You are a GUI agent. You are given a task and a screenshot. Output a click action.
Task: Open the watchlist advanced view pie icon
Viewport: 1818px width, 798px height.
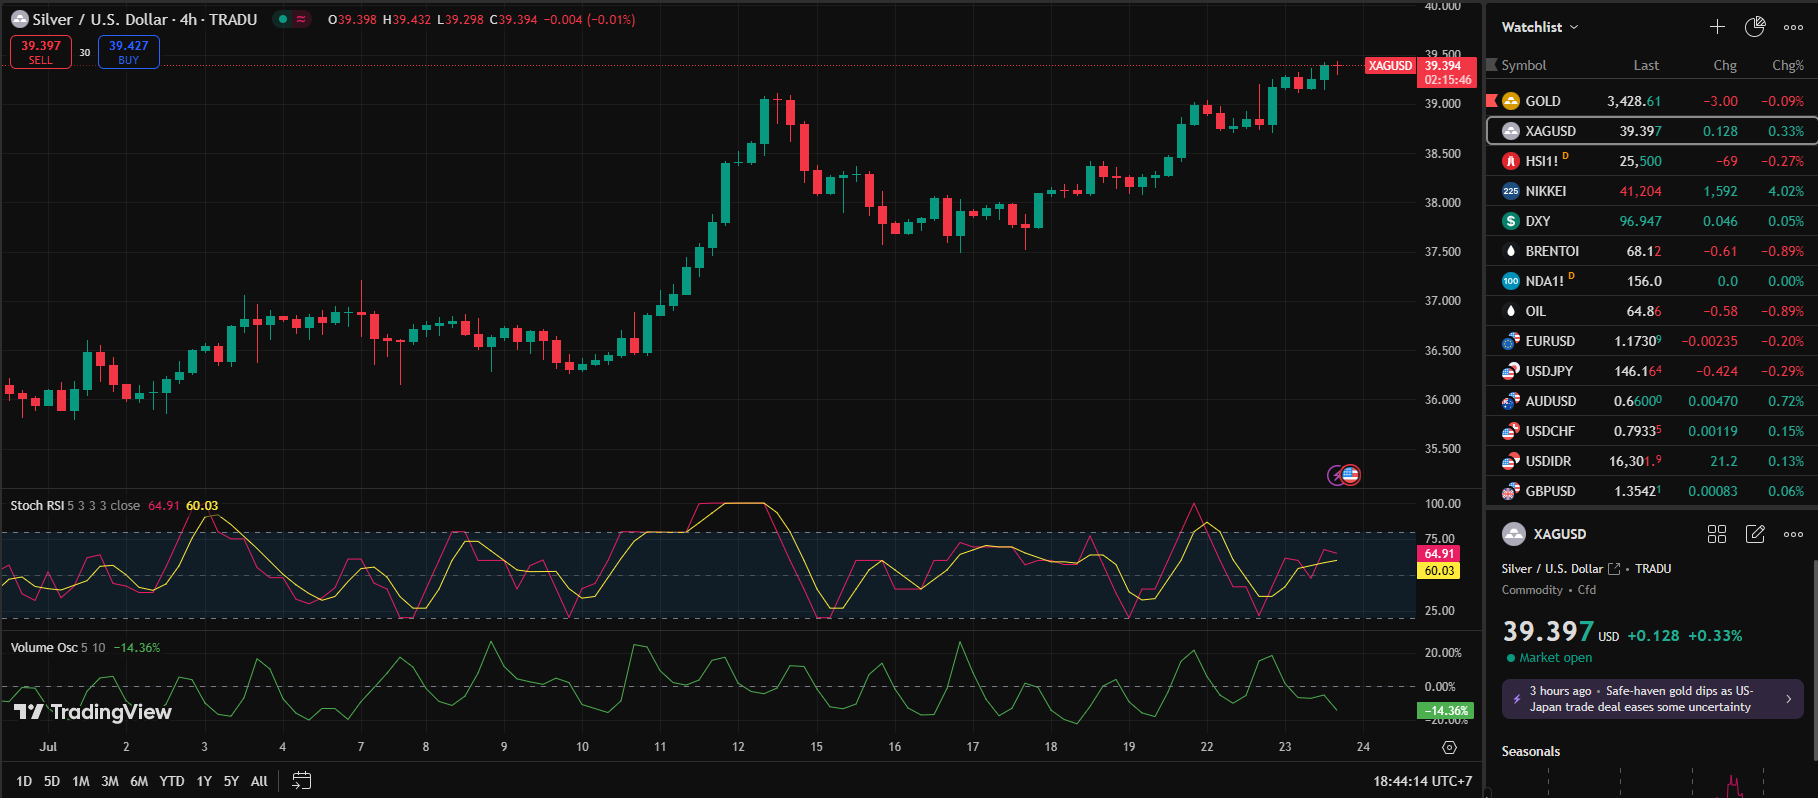coord(1755,27)
